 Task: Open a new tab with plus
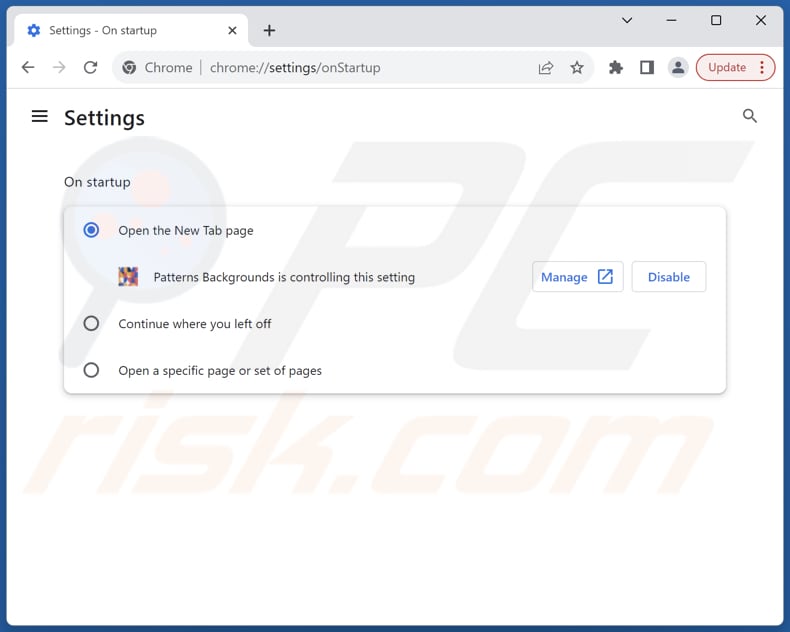coord(270,31)
